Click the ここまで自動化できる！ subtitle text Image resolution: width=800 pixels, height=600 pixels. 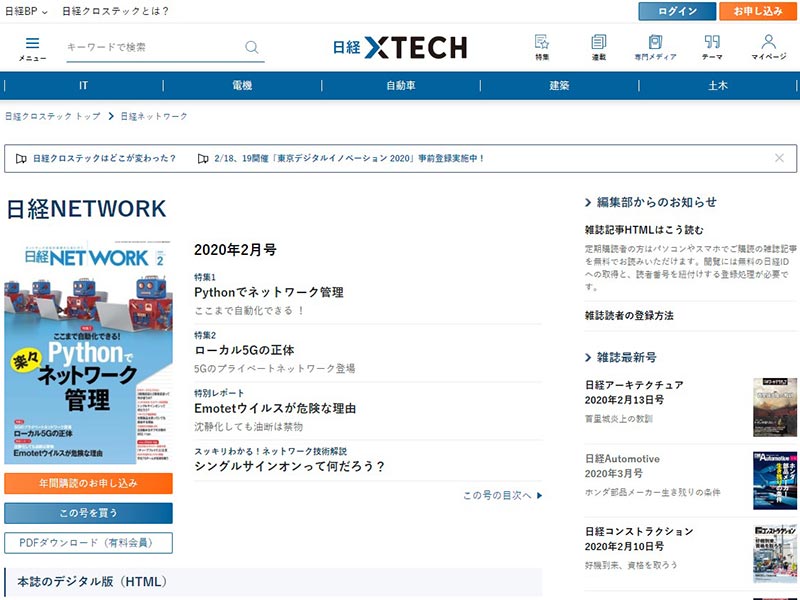click(x=249, y=310)
